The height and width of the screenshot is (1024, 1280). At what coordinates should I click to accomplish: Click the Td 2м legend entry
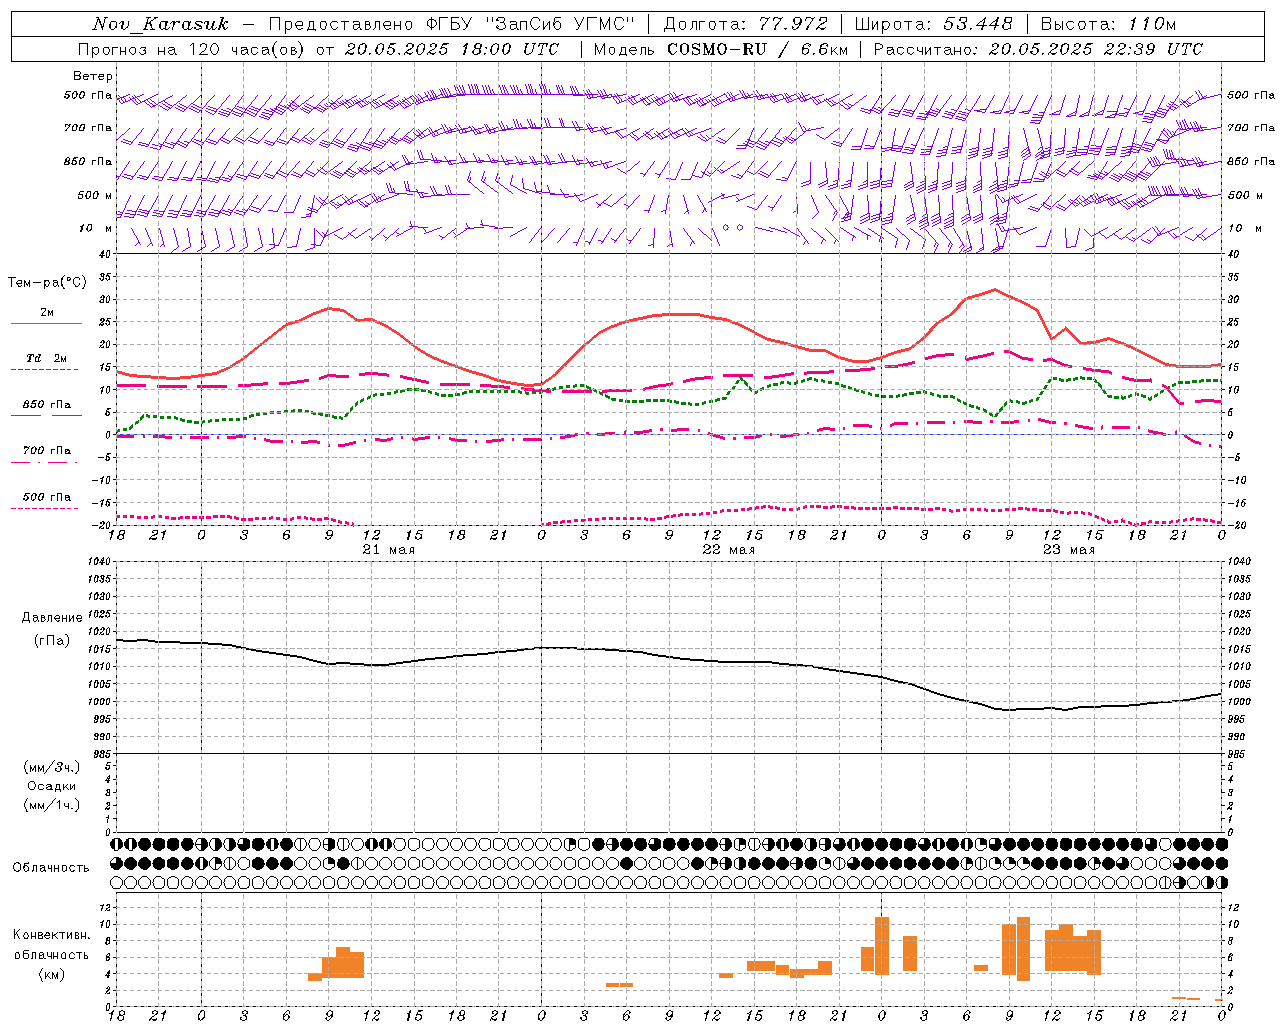[x=47, y=358]
